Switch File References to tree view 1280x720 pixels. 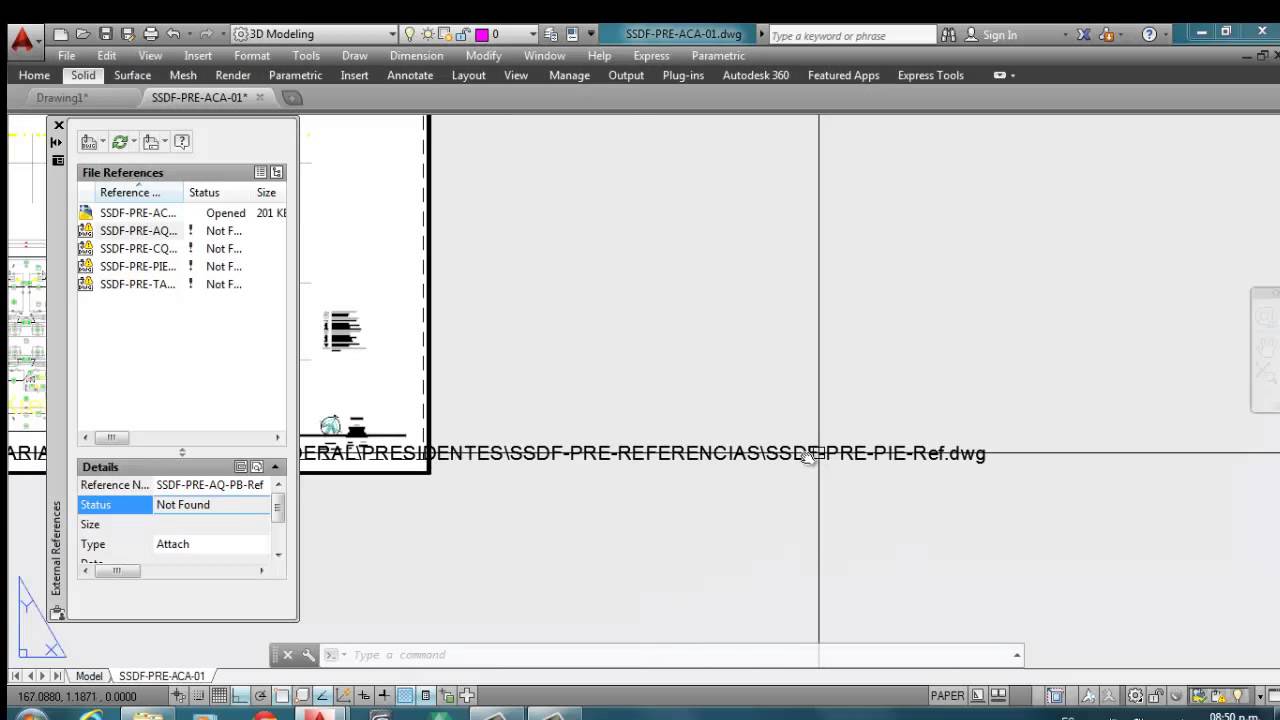[277, 172]
